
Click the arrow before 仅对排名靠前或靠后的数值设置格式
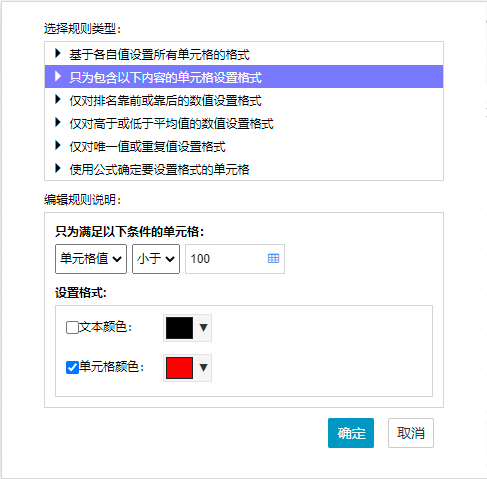pyautogui.click(x=58, y=99)
